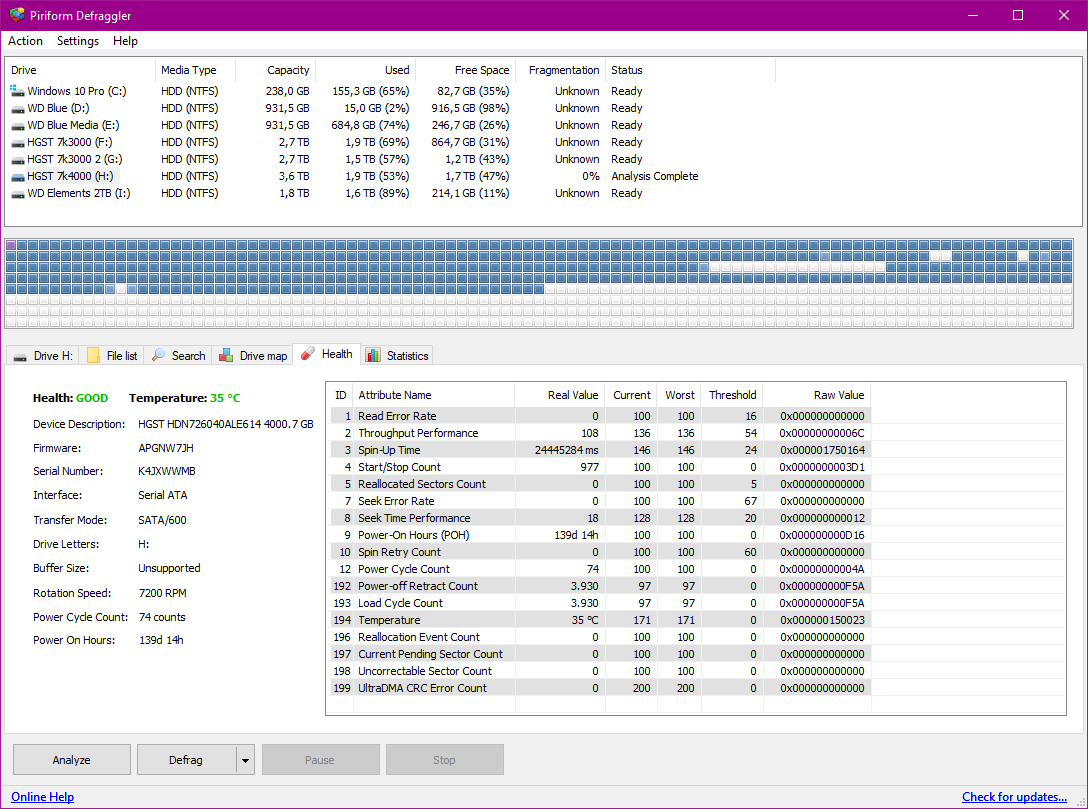Click the Attribute Name column header
1088x809 pixels.
pos(434,395)
